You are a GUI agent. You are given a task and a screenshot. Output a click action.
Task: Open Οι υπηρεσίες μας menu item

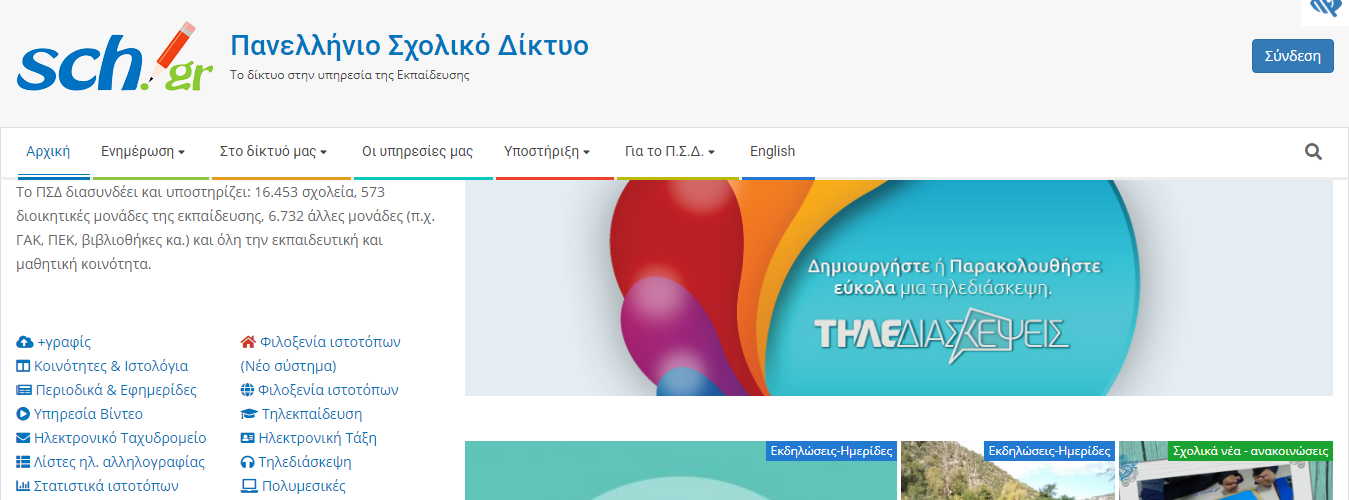tap(417, 152)
